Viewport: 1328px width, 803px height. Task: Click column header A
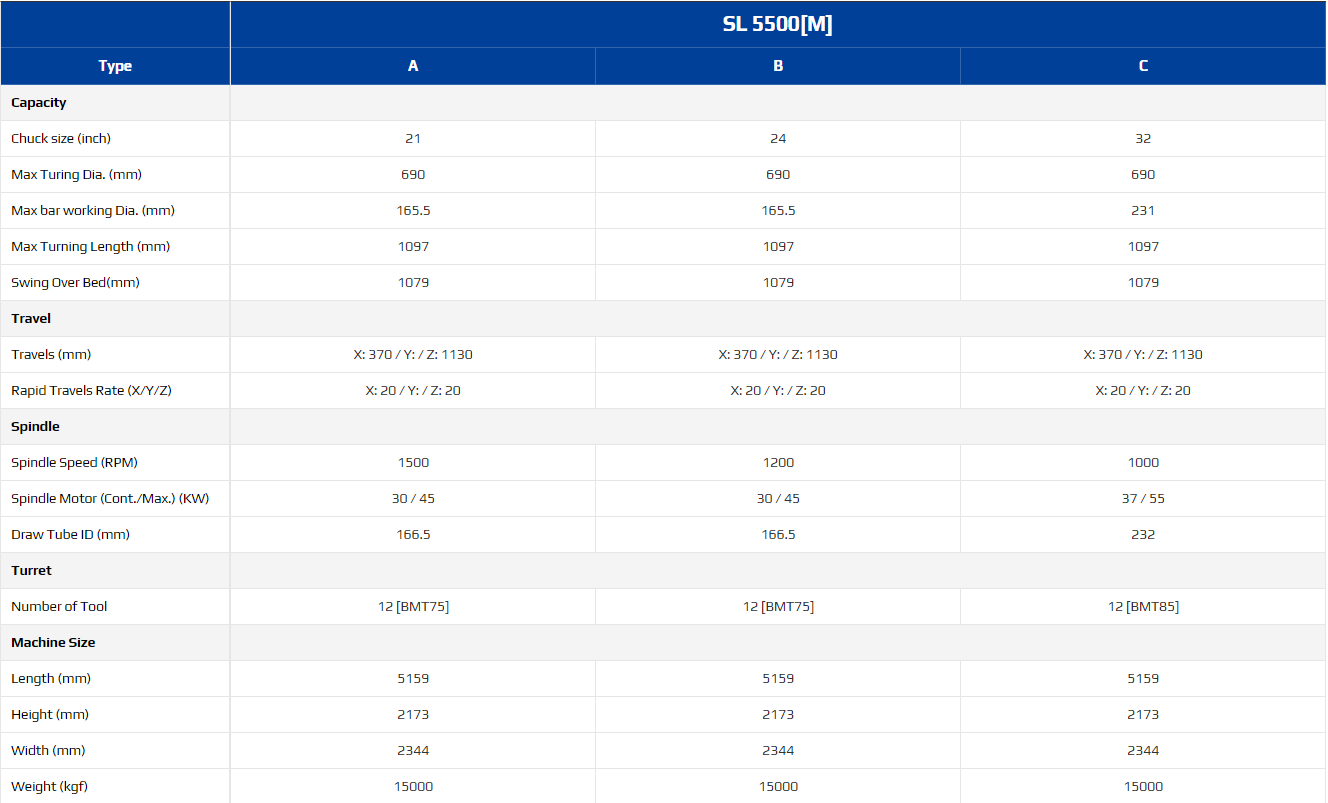pos(413,66)
